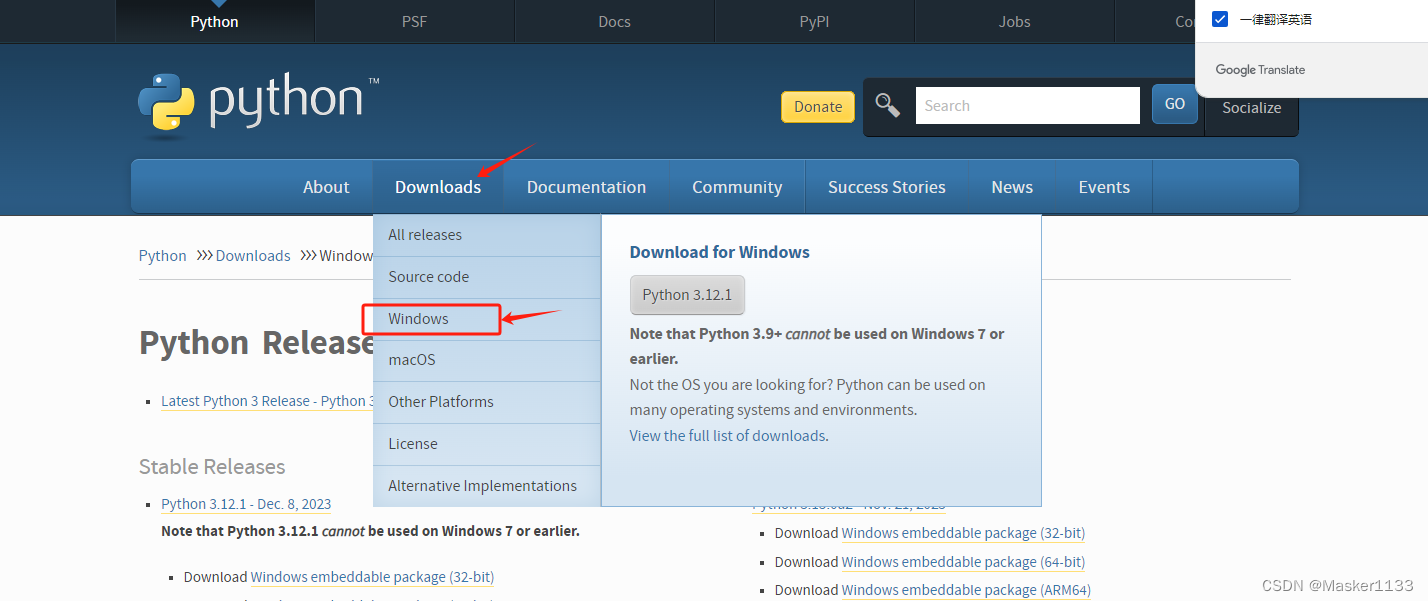Open the Docs tab
Screen dimensions: 1428x601
615,21
